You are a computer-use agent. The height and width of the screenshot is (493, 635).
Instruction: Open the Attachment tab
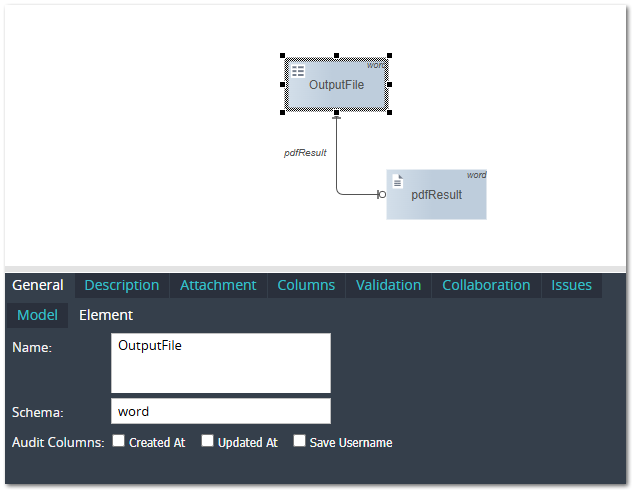[218, 285]
